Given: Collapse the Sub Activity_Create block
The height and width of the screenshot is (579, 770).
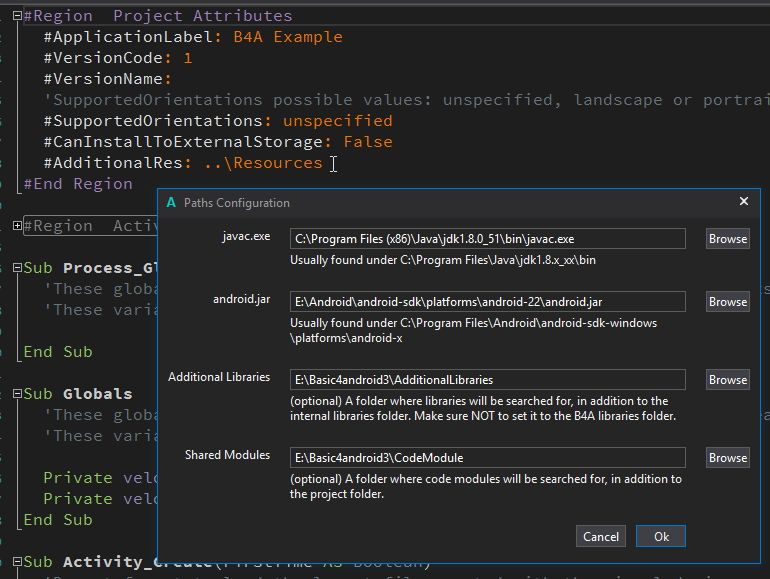Looking at the screenshot, I should pos(17,562).
